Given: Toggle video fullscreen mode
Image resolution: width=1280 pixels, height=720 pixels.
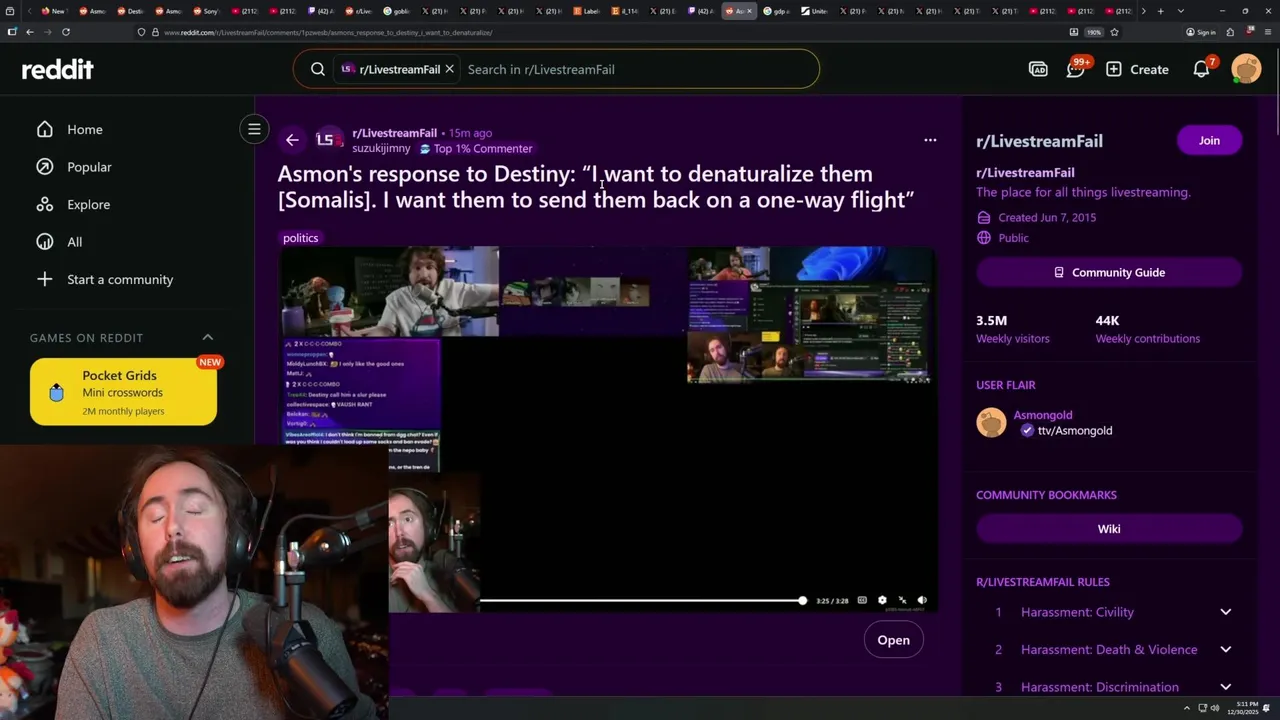Looking at the screenshot, I should (902, 600).
